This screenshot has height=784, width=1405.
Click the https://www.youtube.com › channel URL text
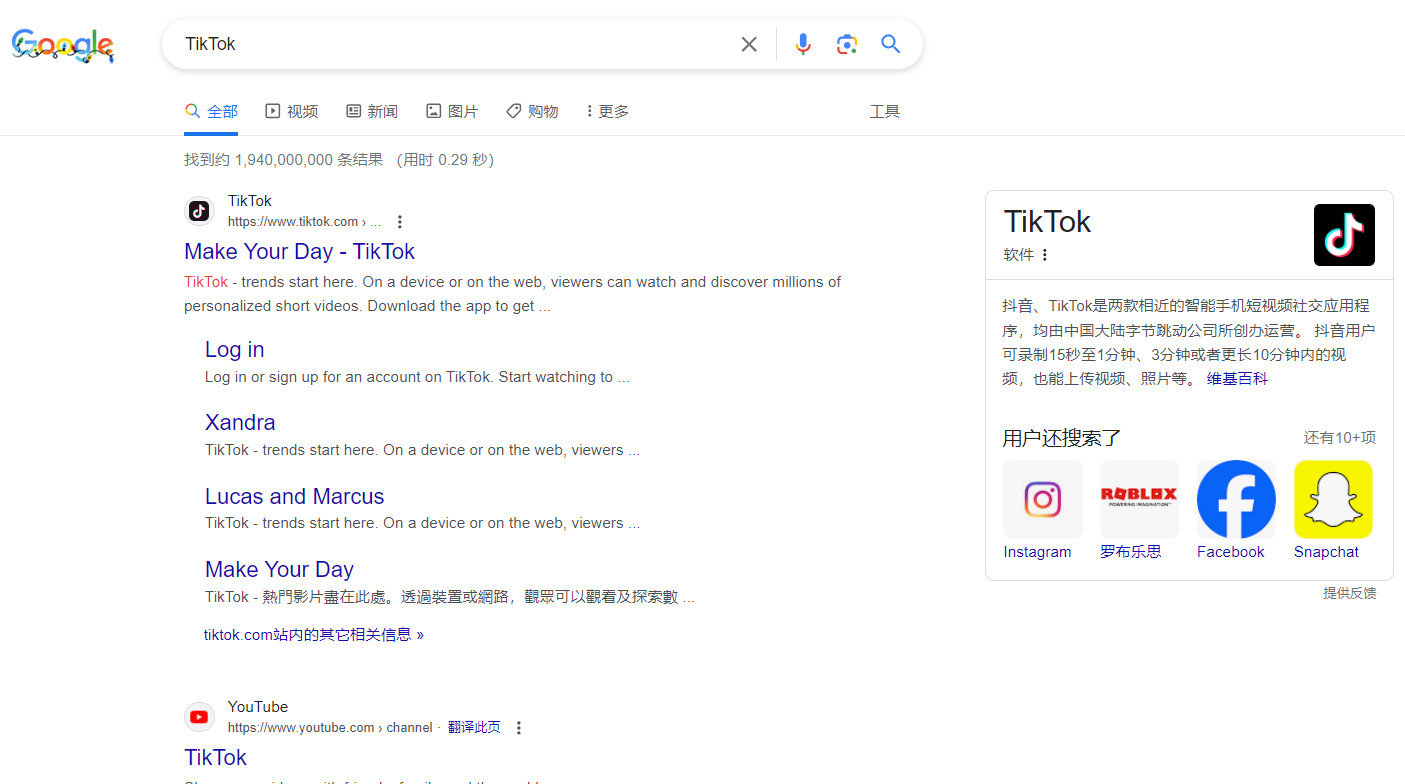330,728
